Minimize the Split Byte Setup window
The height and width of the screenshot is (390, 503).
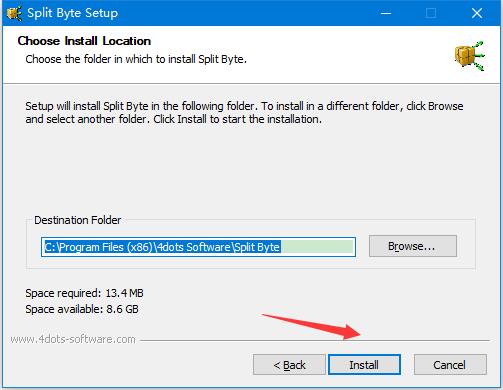386,13
